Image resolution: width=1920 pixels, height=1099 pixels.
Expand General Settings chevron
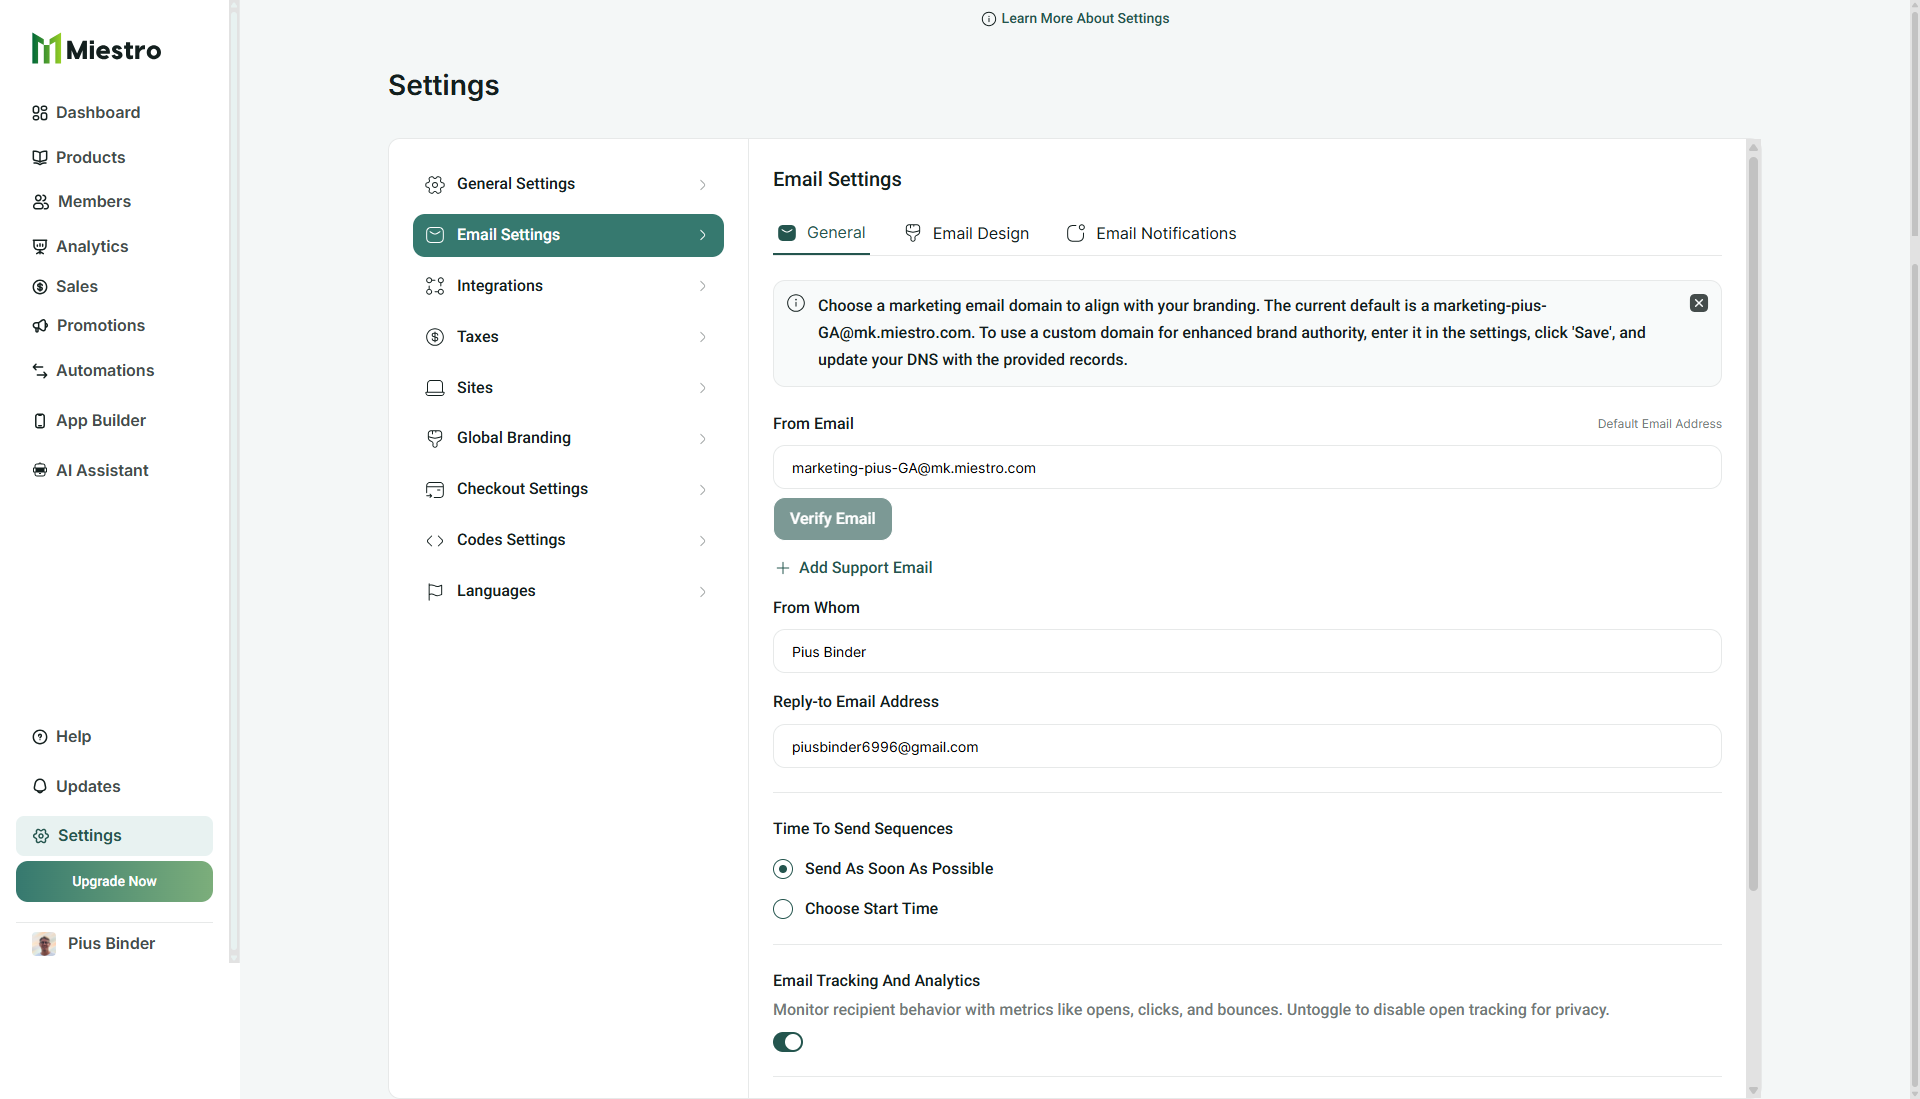click(703, 185)
